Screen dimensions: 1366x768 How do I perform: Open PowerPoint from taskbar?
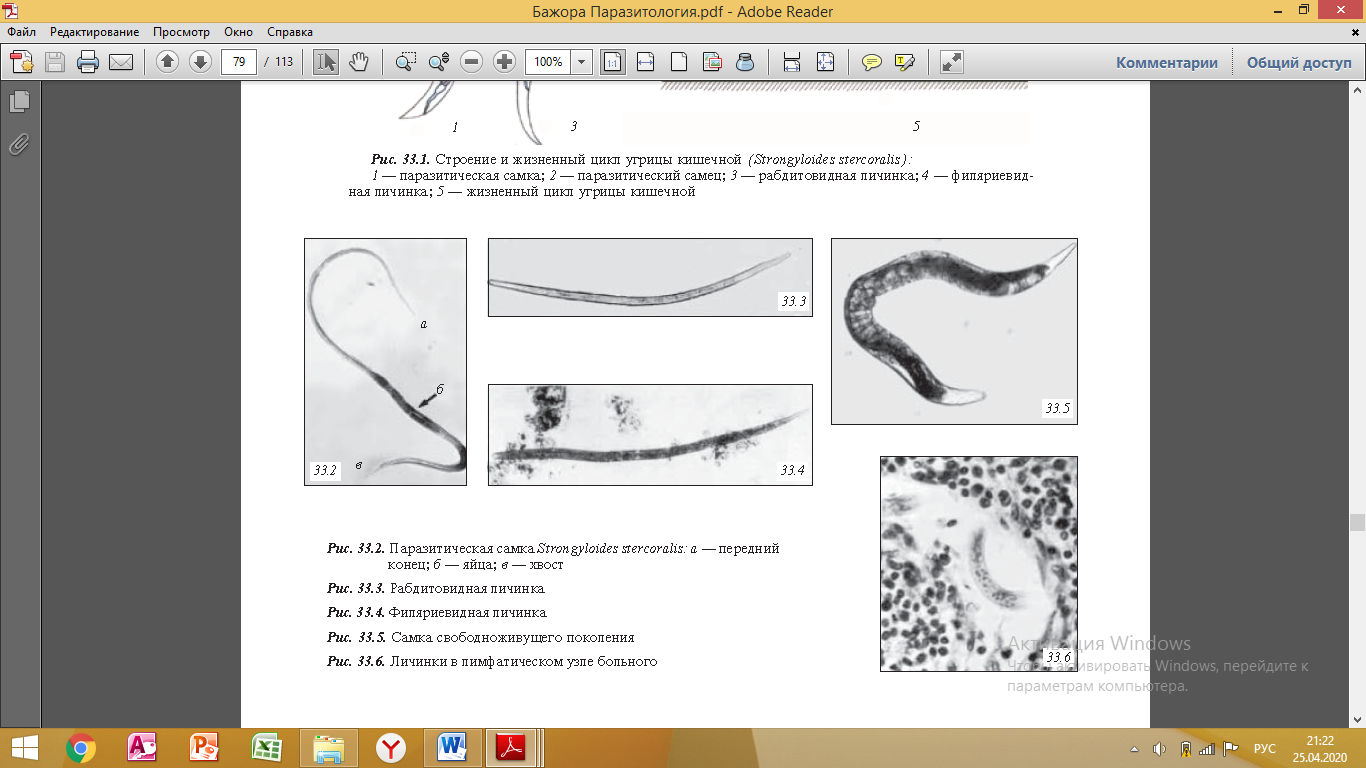click(x=205, y=747)
